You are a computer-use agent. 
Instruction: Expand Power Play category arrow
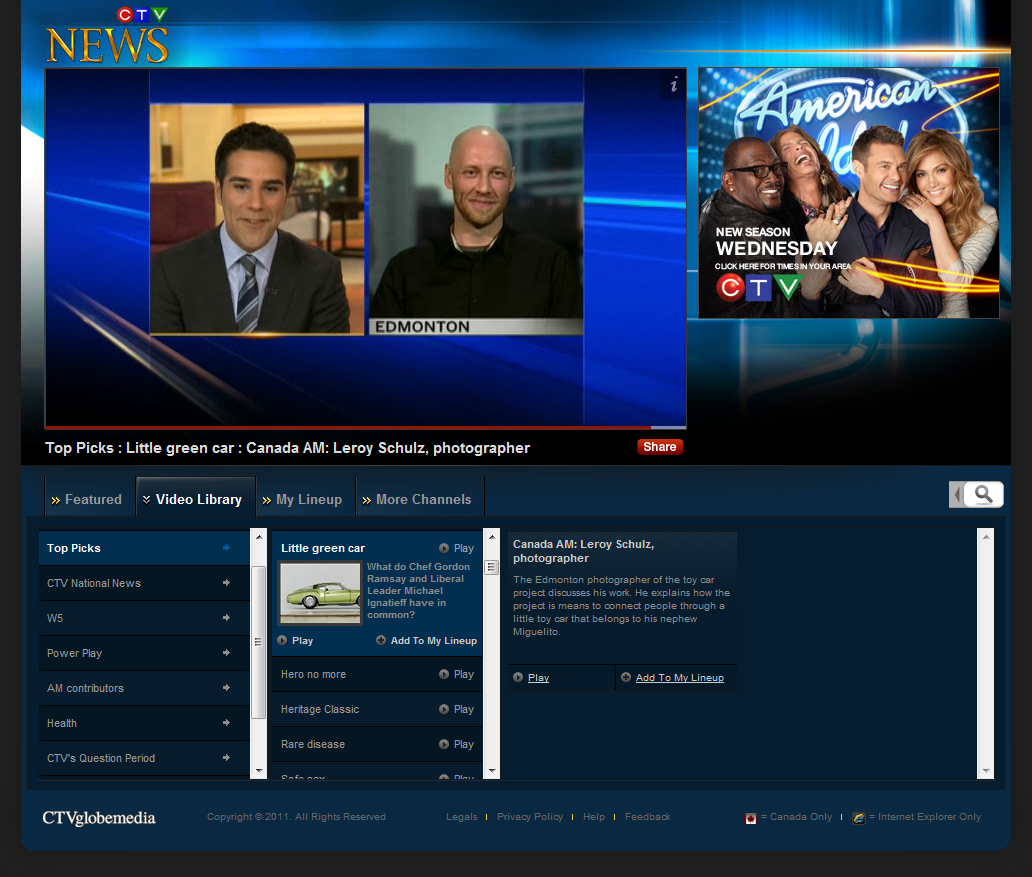[226, 652]
